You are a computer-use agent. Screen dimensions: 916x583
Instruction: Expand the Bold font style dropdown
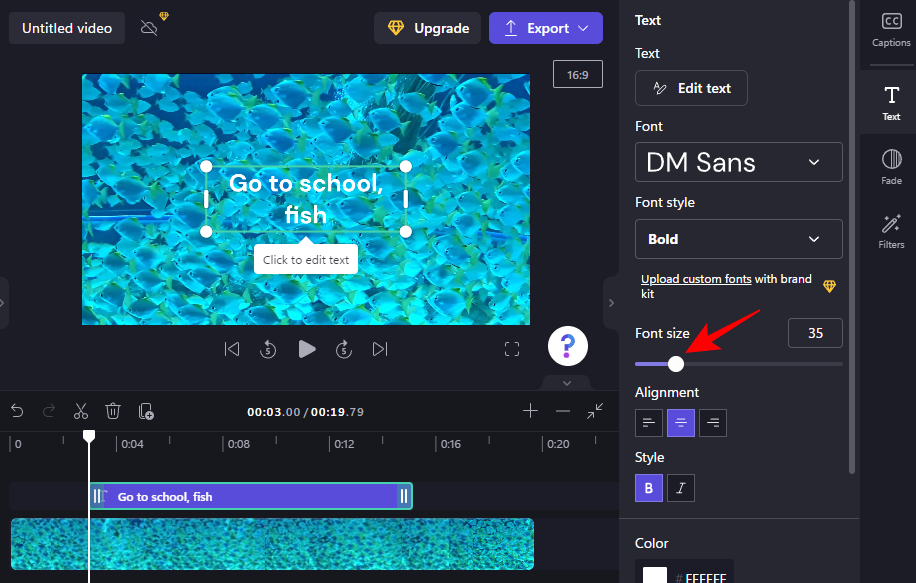pos(738,239)
